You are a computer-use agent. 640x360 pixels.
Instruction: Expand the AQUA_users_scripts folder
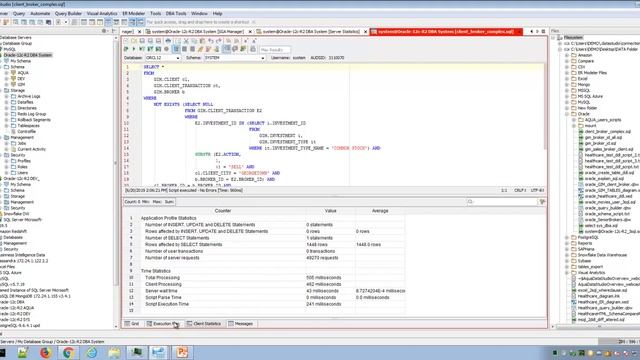coord(574,120)
